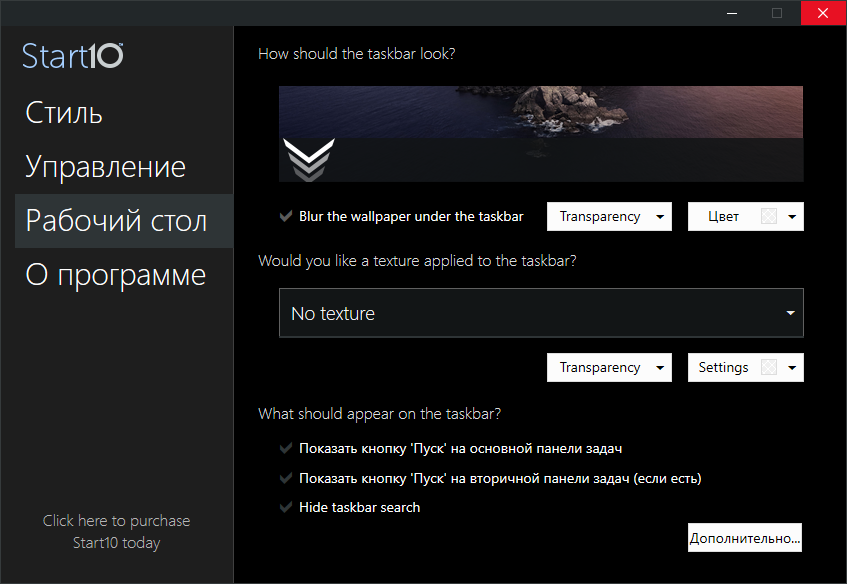Open the Управление section
Image resolution: width=847 pixels, height=584 pixels.
click(x=105, y=167)
